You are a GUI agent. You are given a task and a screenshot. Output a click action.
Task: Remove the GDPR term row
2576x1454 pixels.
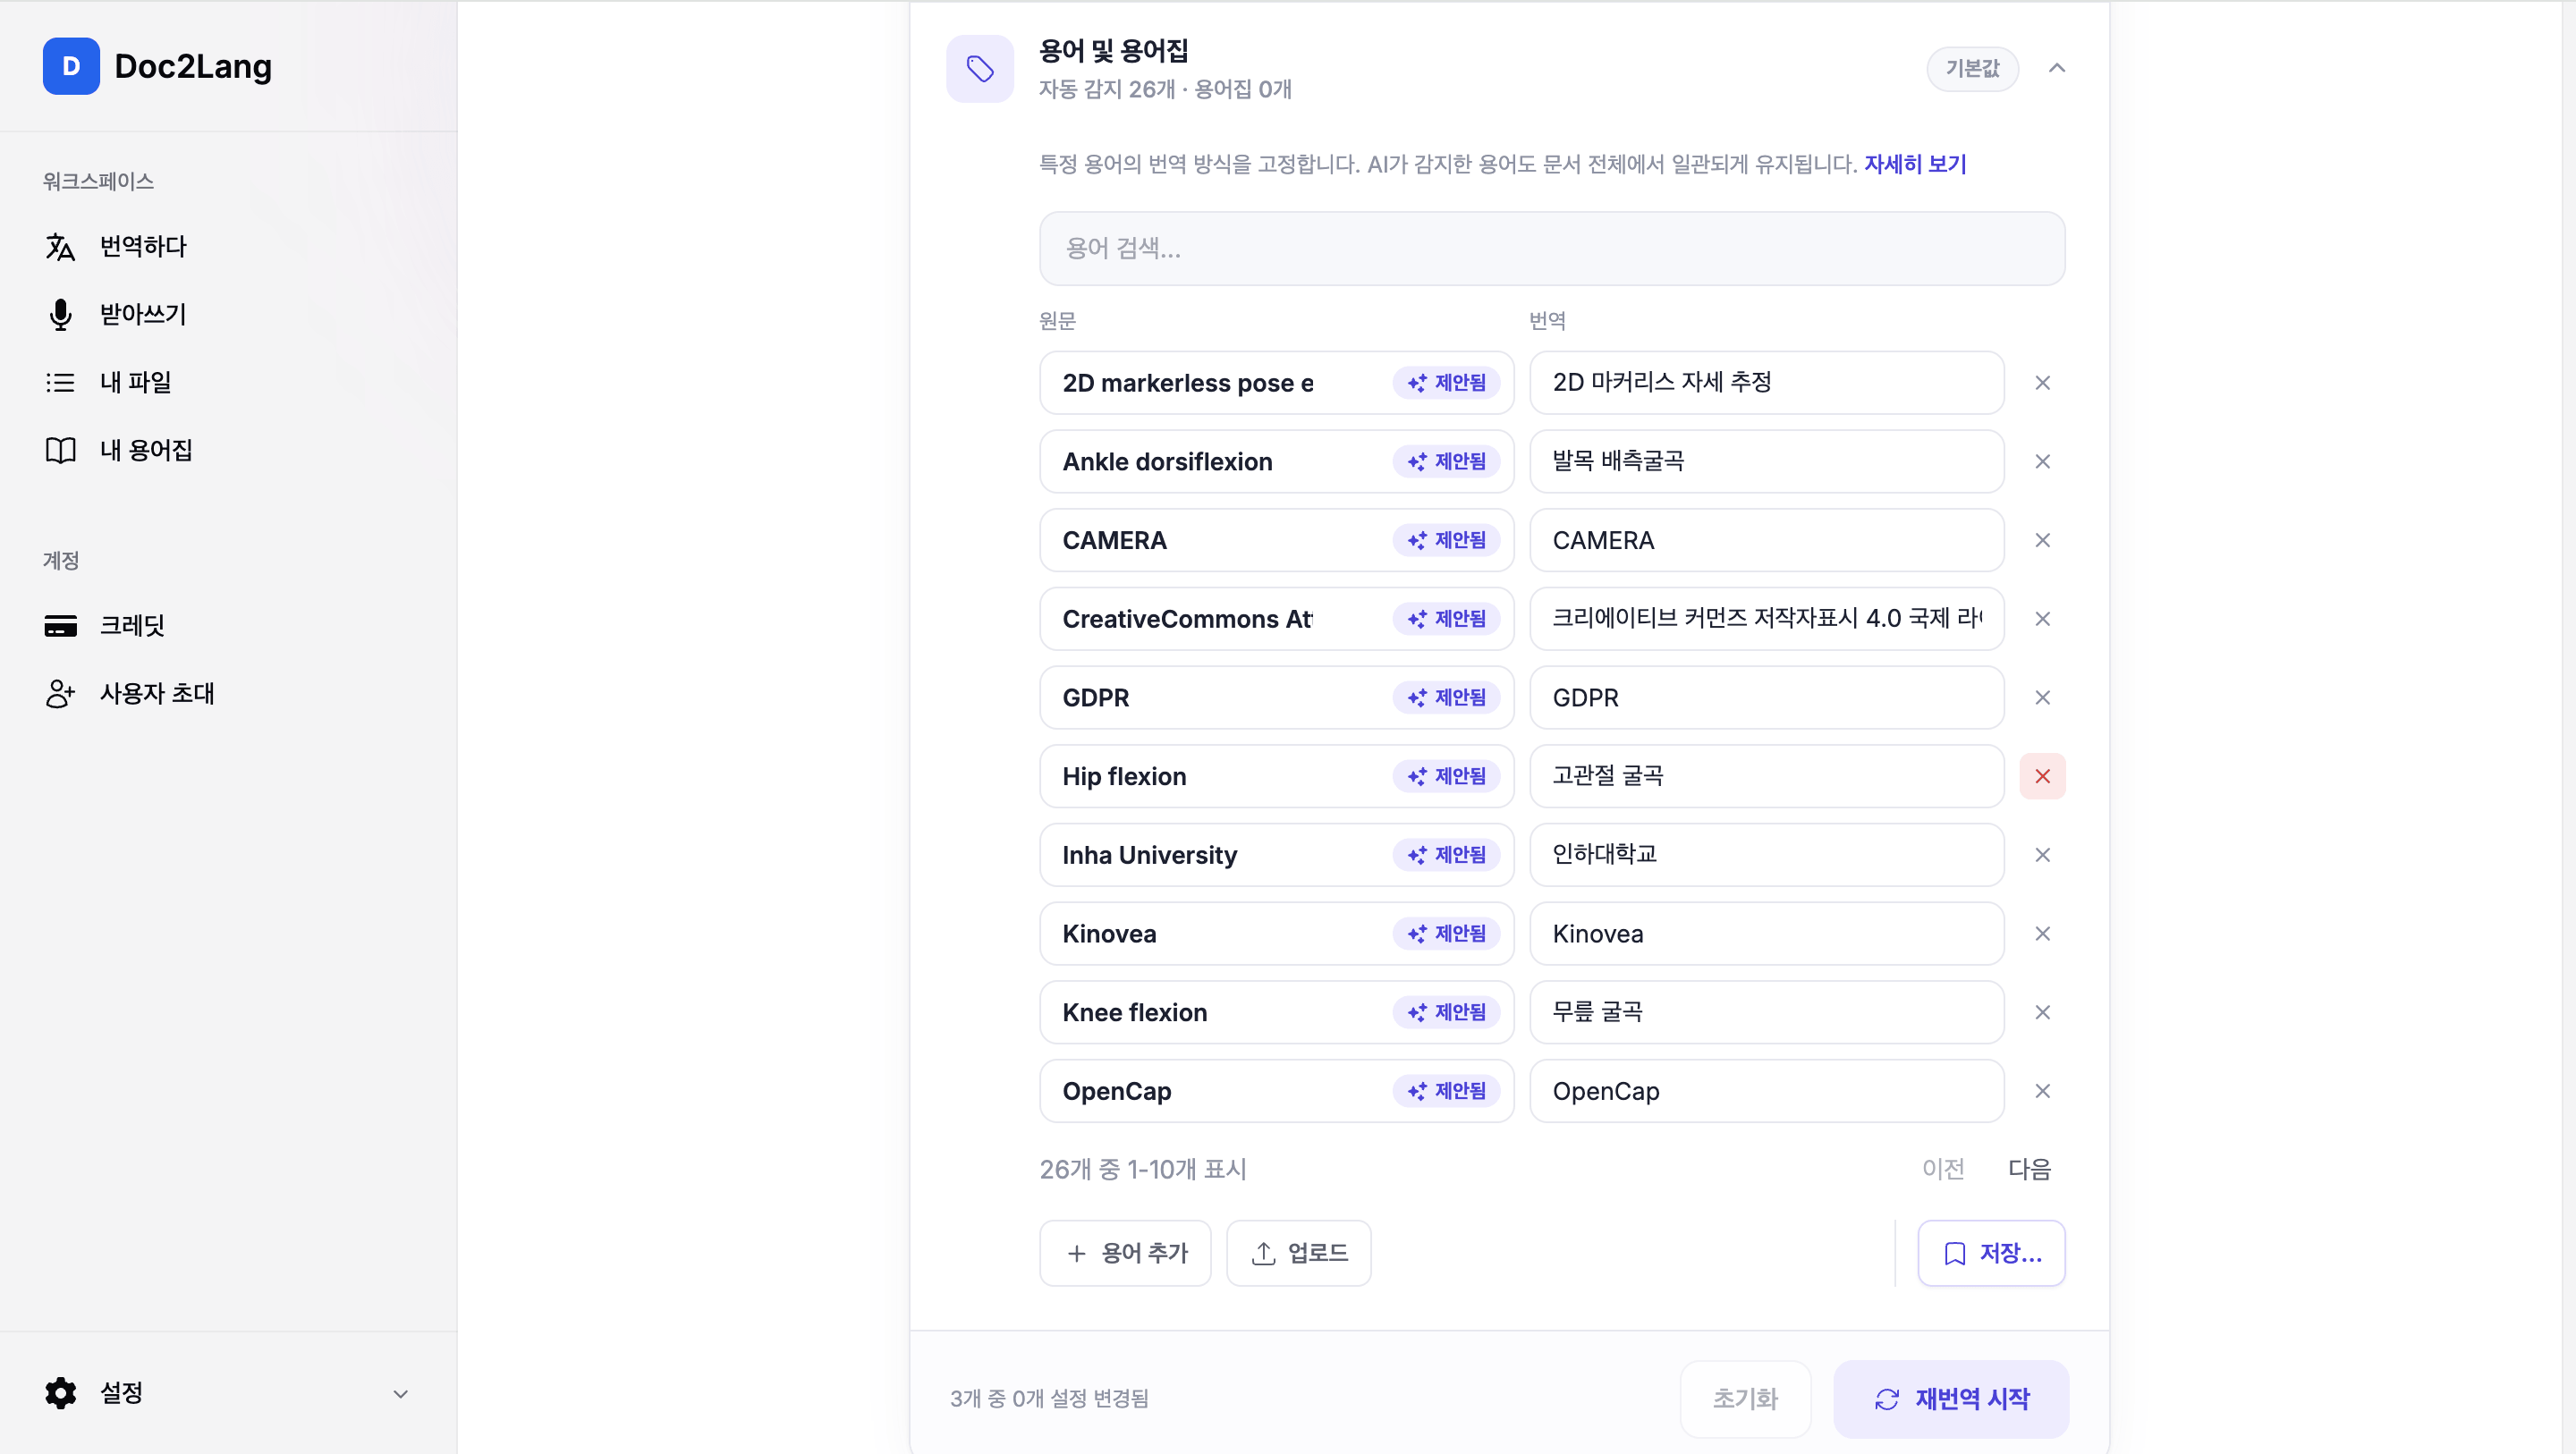click(x=2043, y=697)
